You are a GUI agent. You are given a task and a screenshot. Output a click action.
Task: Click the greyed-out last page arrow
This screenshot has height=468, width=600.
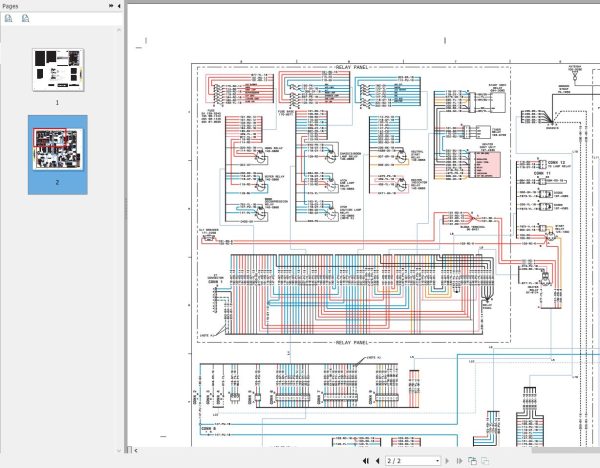460,461
